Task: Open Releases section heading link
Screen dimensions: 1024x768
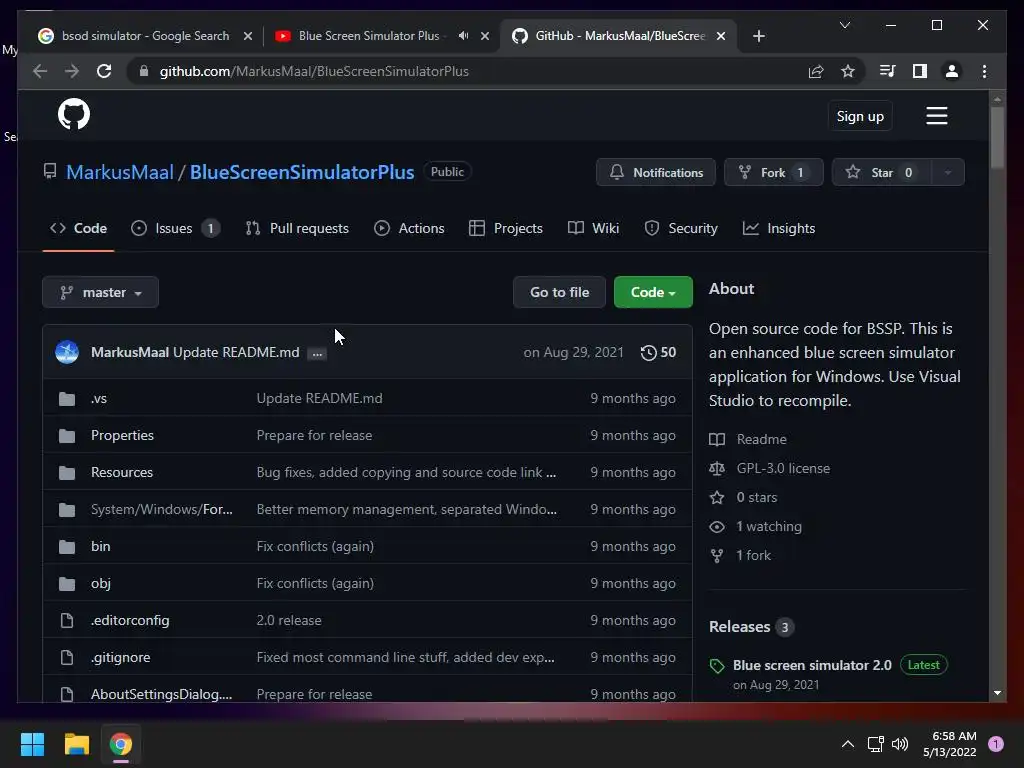Action: click(751, 627)
